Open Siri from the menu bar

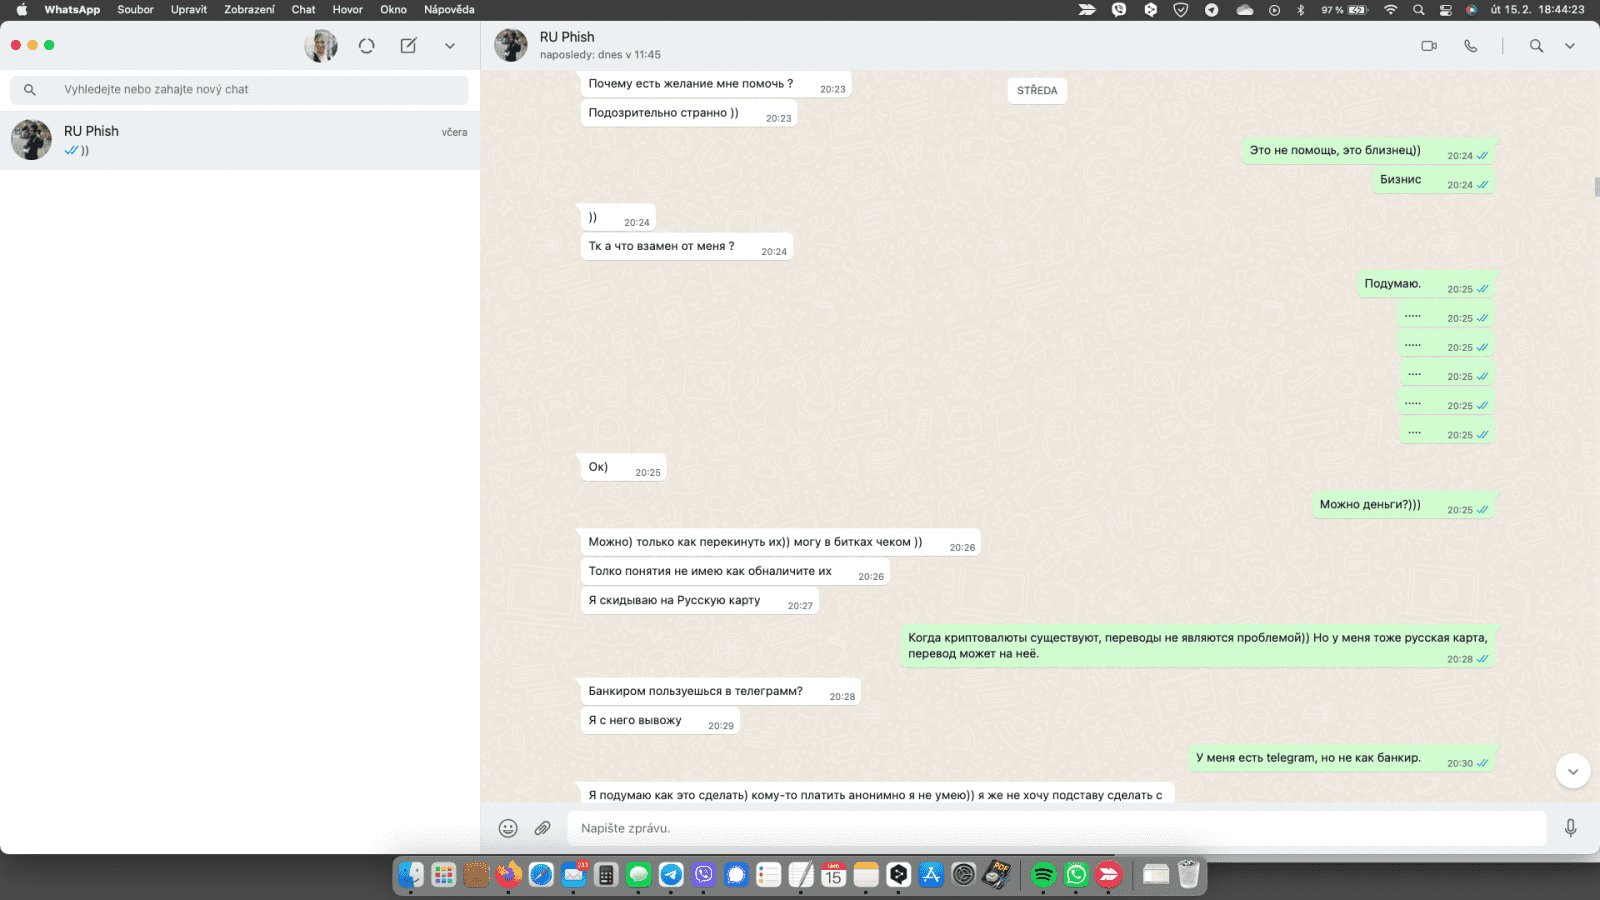pos(1472,10)
